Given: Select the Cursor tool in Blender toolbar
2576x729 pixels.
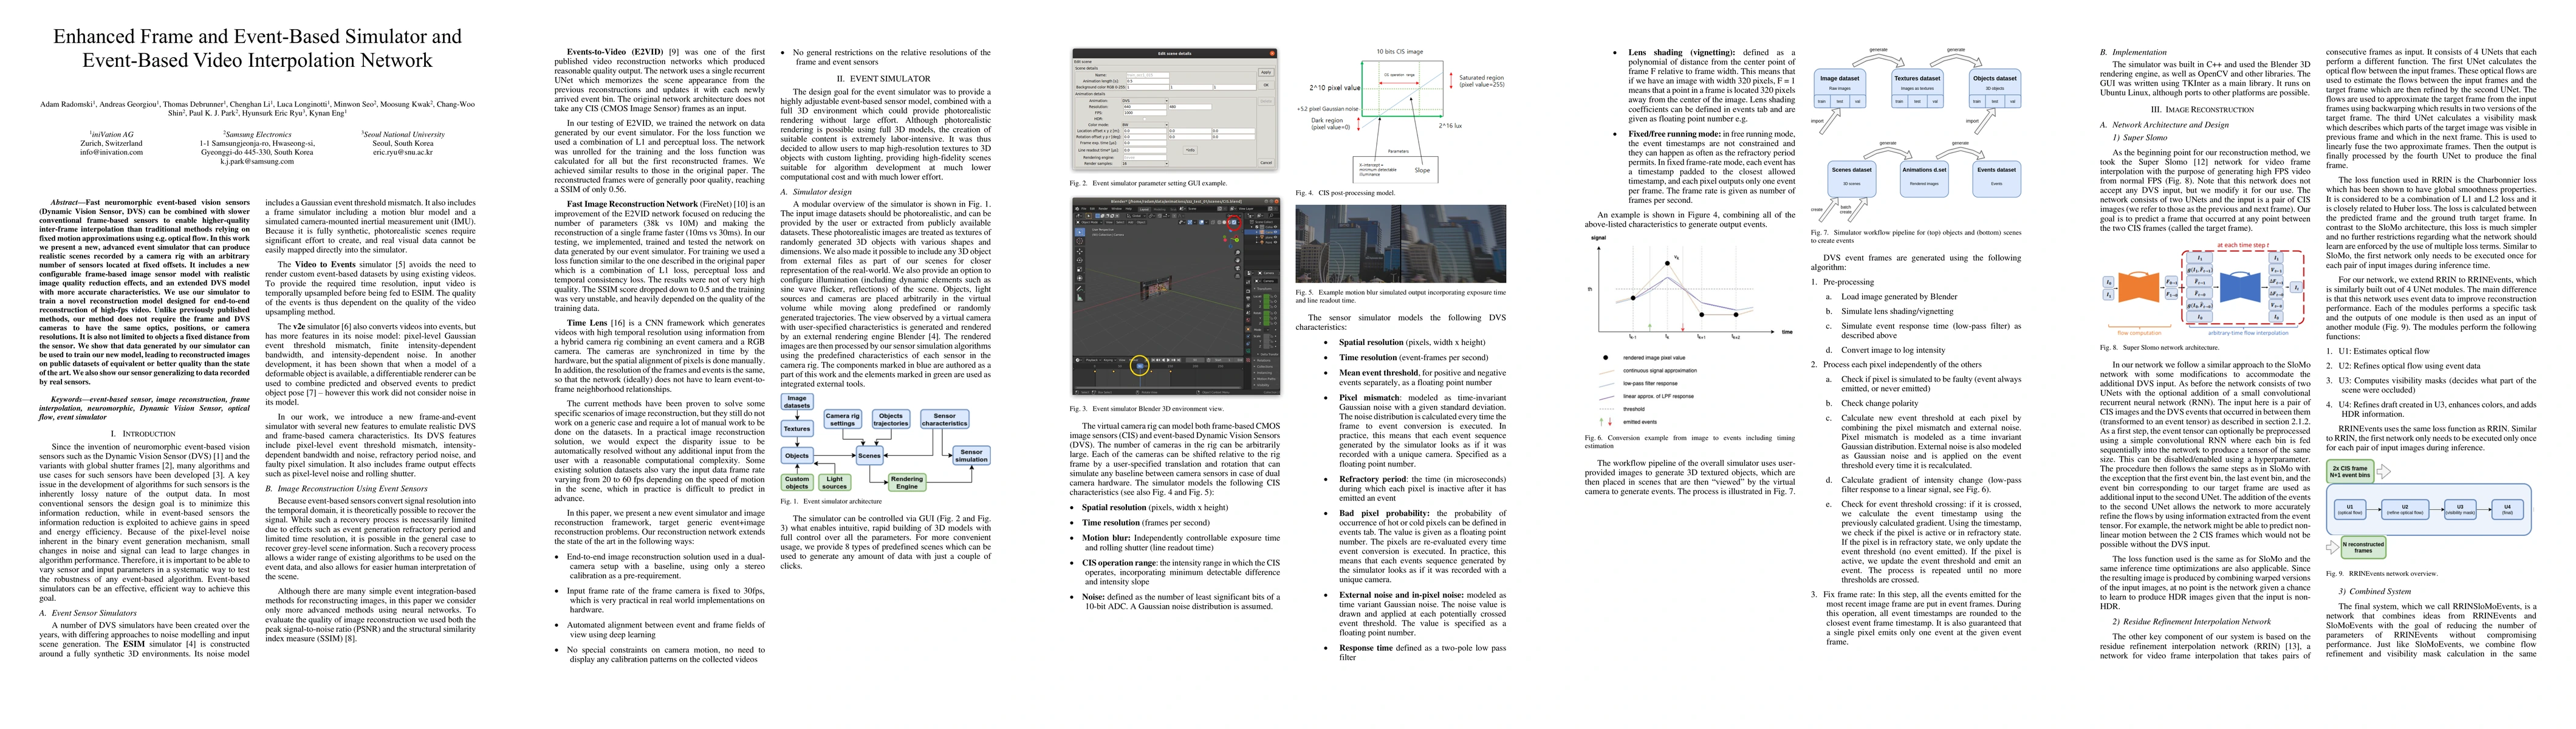Looking at the screenshot, I should (1080, 241).
